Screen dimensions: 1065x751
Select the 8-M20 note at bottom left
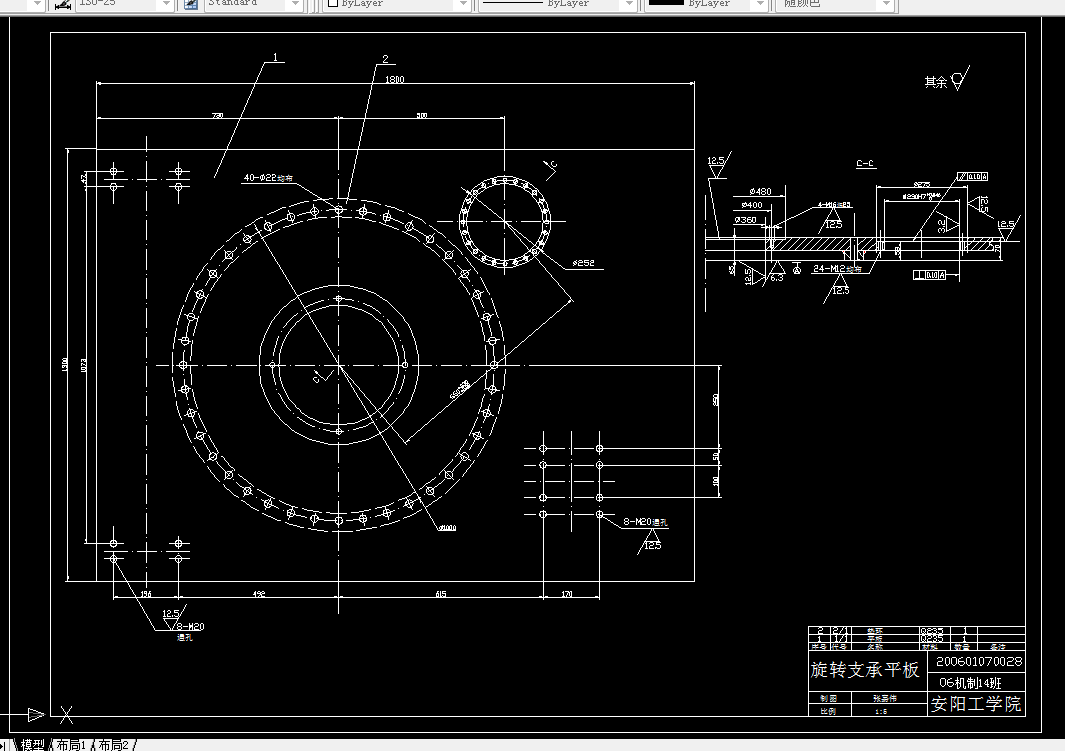point(190,627)
